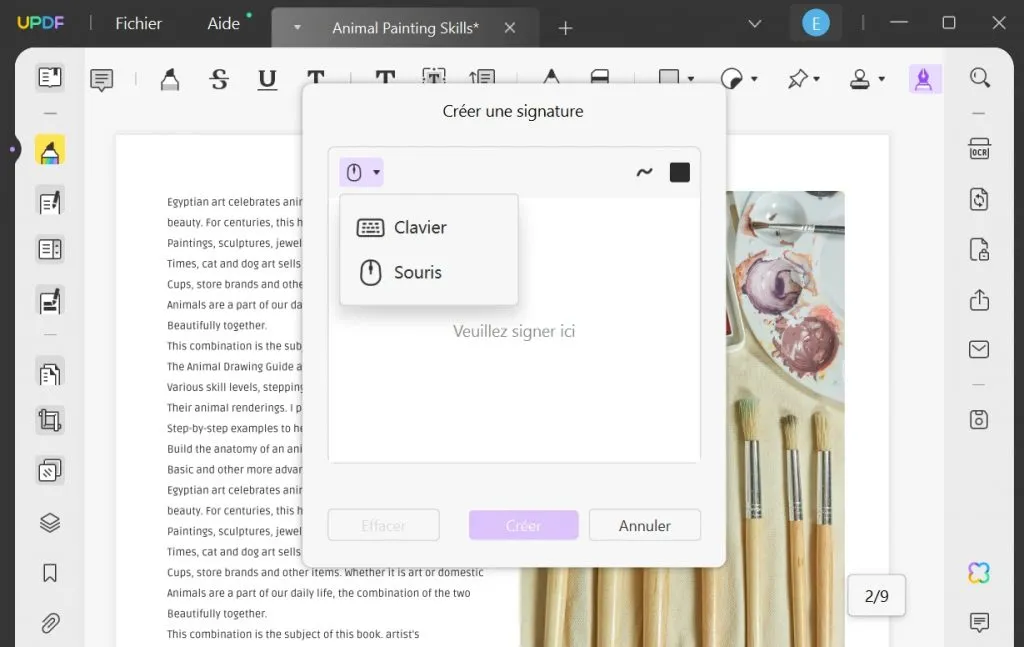Click the Annuler button

tap(645, 526)
